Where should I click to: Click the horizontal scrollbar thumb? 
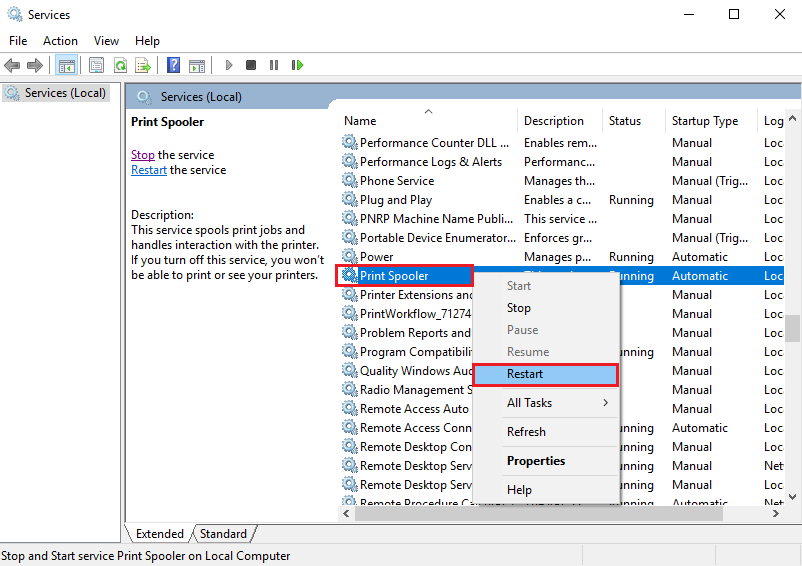coord(539,513)
